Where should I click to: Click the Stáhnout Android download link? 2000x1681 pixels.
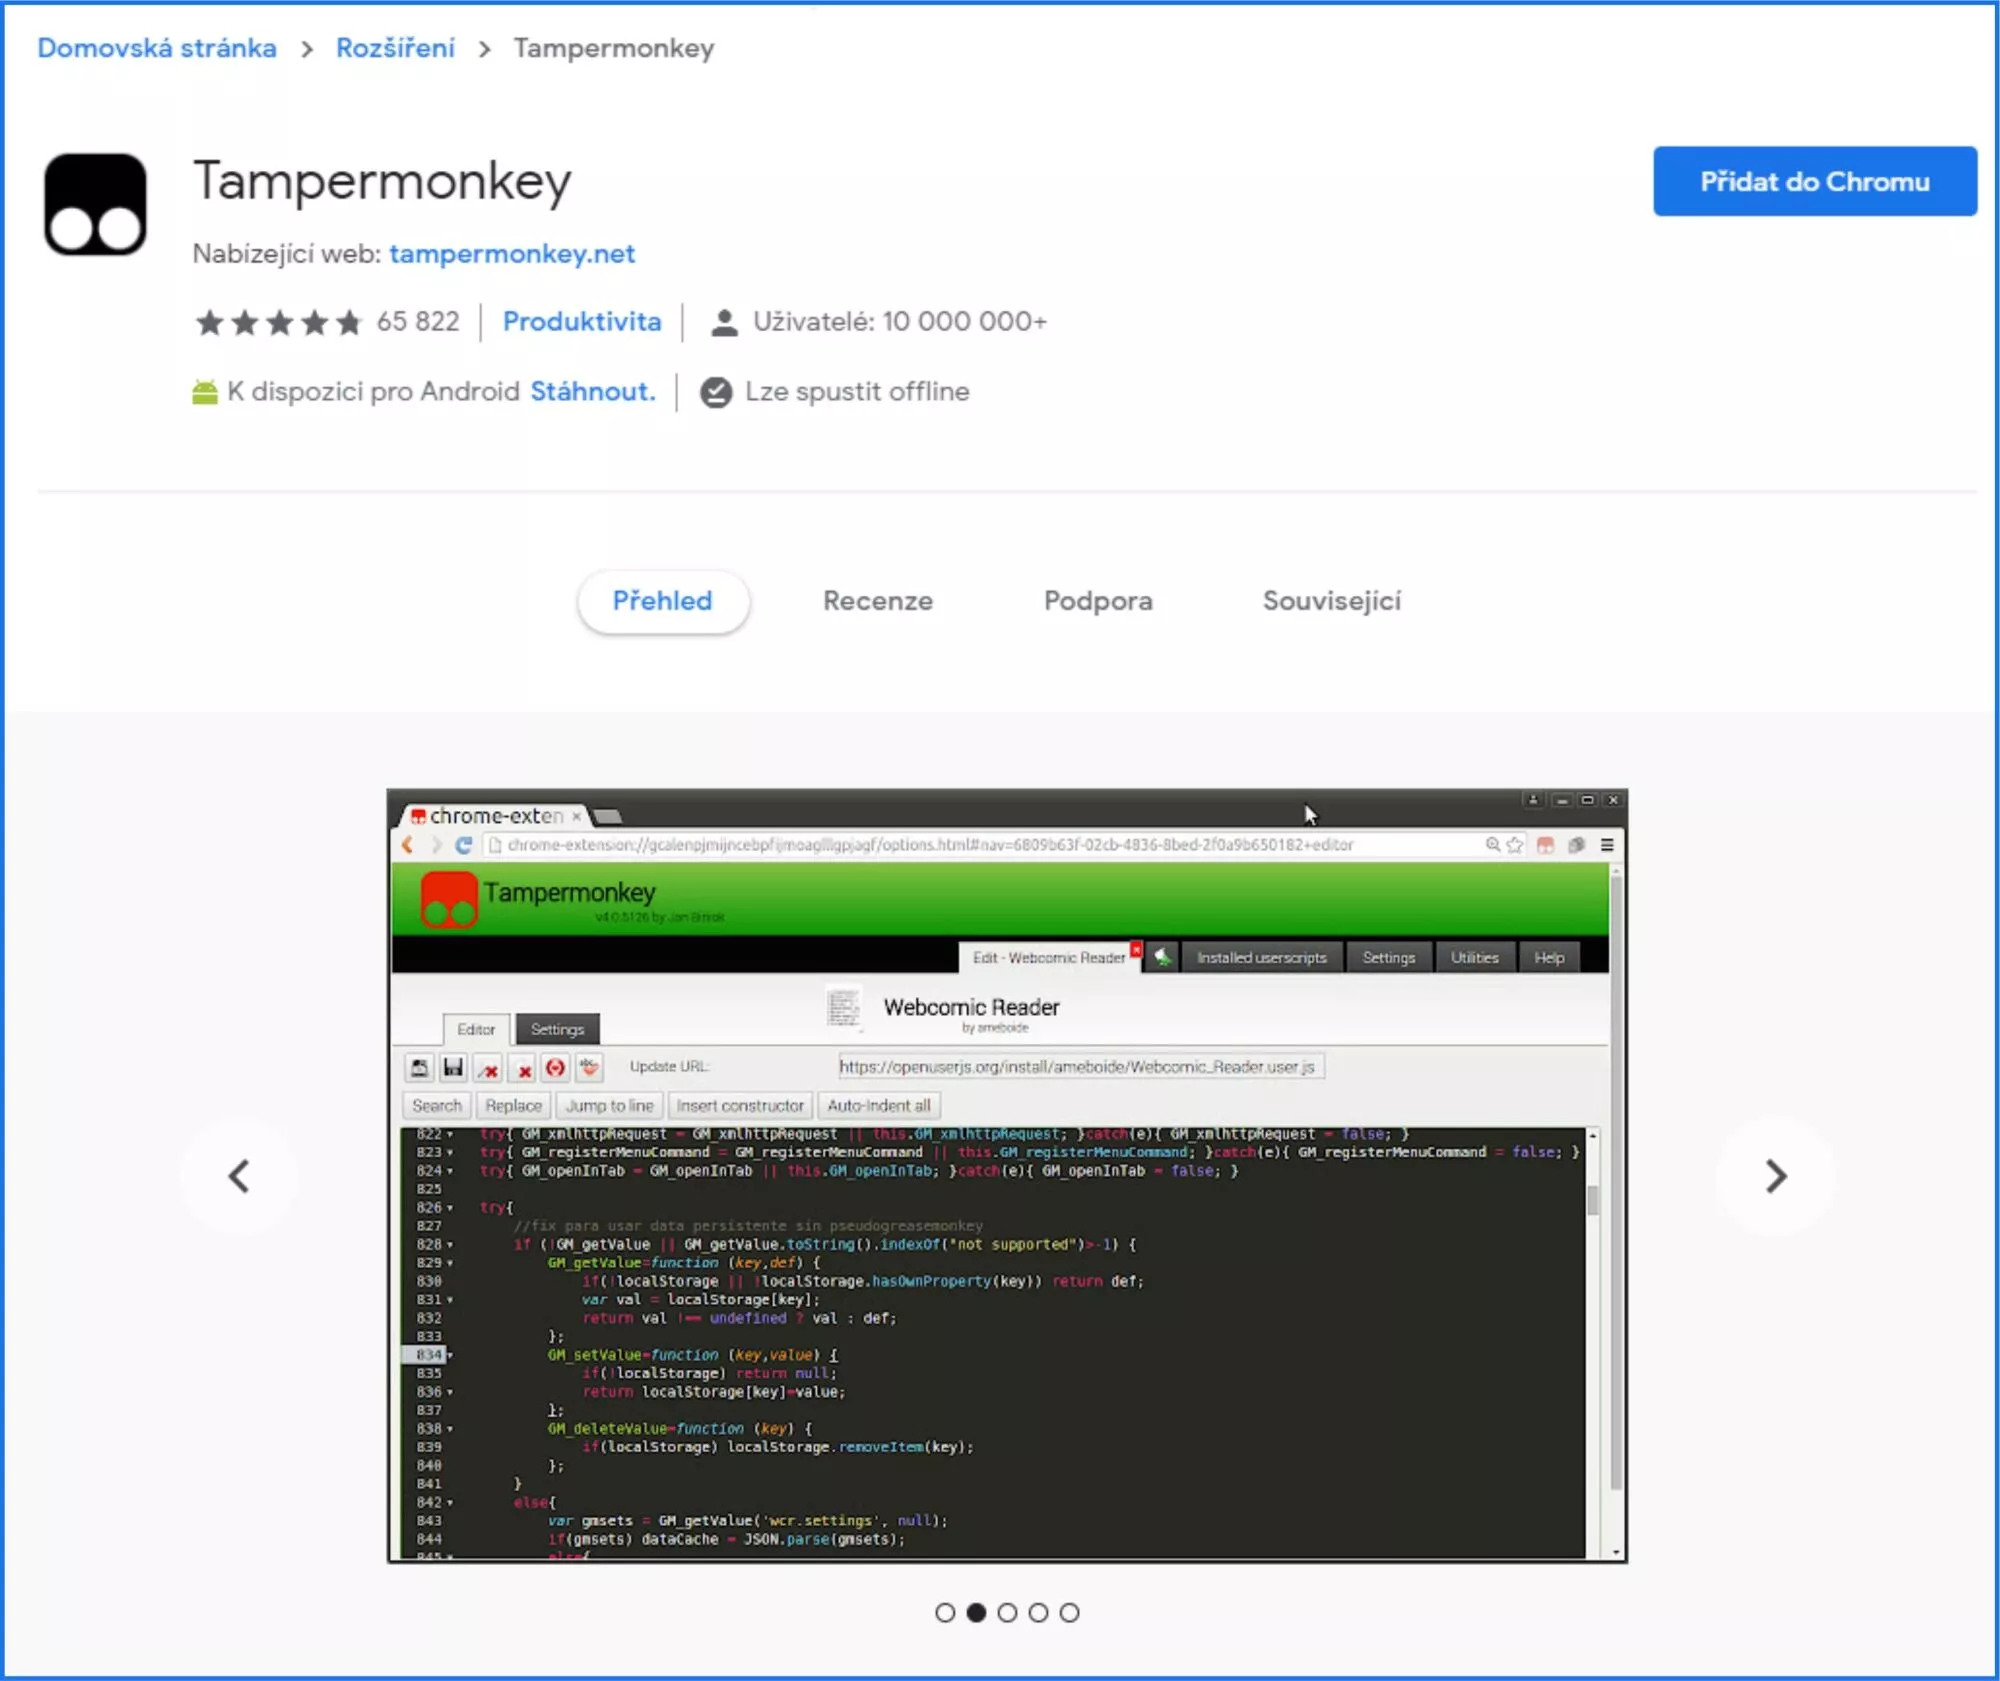[x=593, y=392]
